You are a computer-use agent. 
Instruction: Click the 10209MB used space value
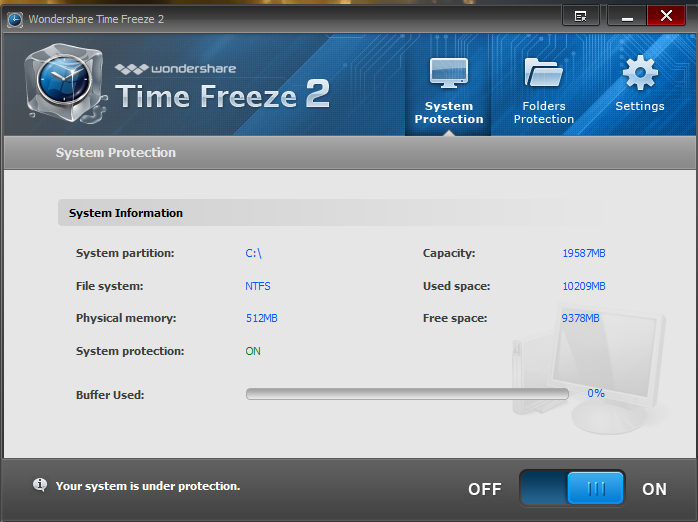[584, 286]
